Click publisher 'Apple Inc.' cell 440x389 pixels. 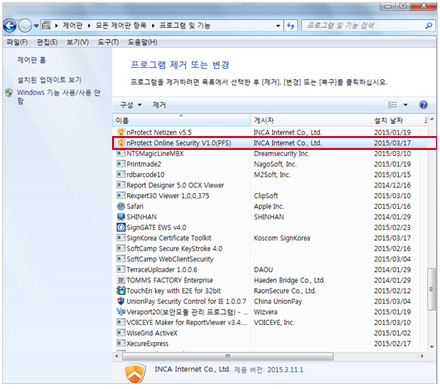point(269,206)
